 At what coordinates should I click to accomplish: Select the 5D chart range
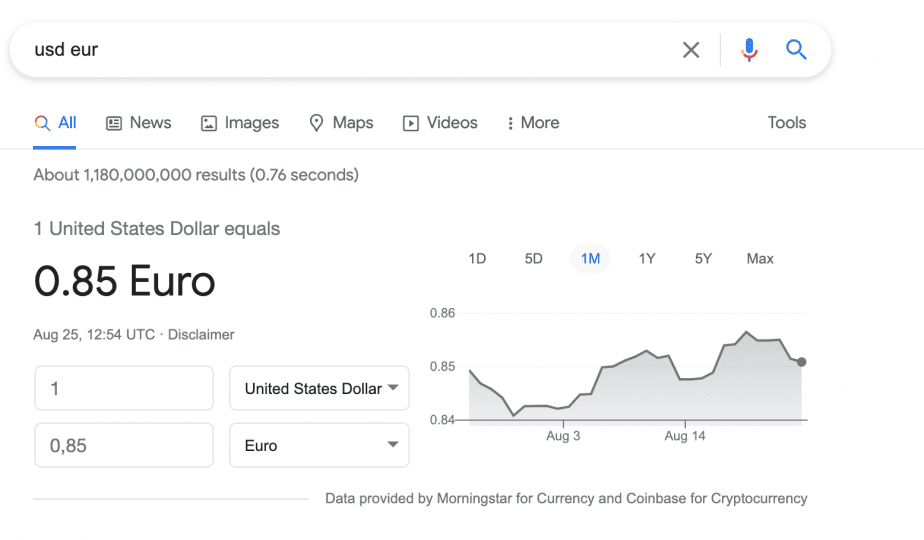[533, 259]
